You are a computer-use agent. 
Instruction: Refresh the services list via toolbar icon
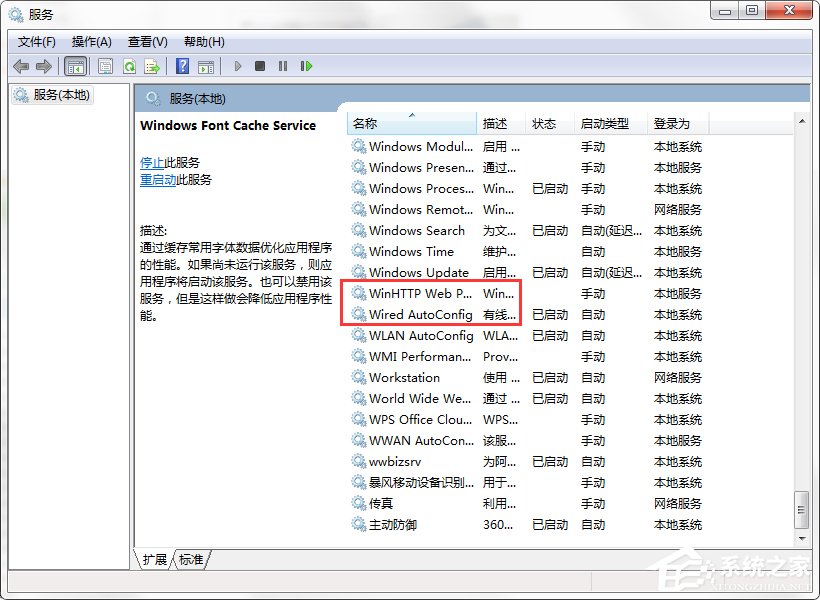[129, 66]
